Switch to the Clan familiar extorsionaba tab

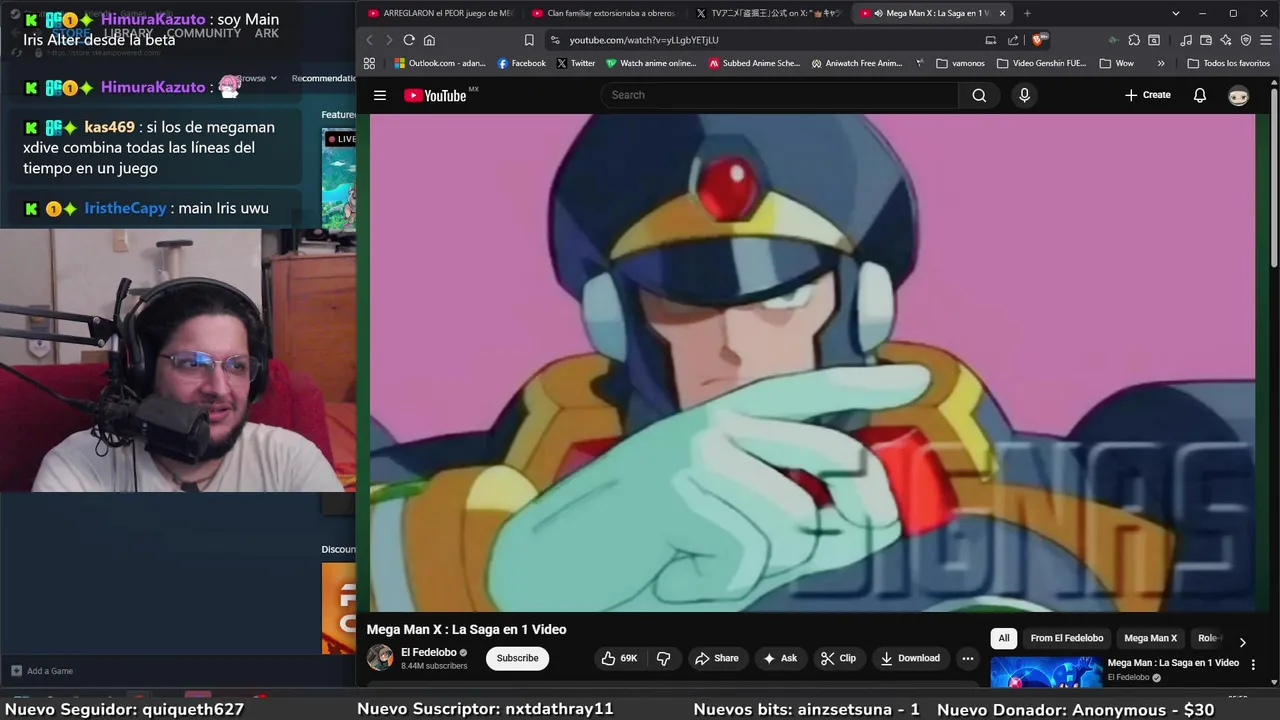(604, 13)
